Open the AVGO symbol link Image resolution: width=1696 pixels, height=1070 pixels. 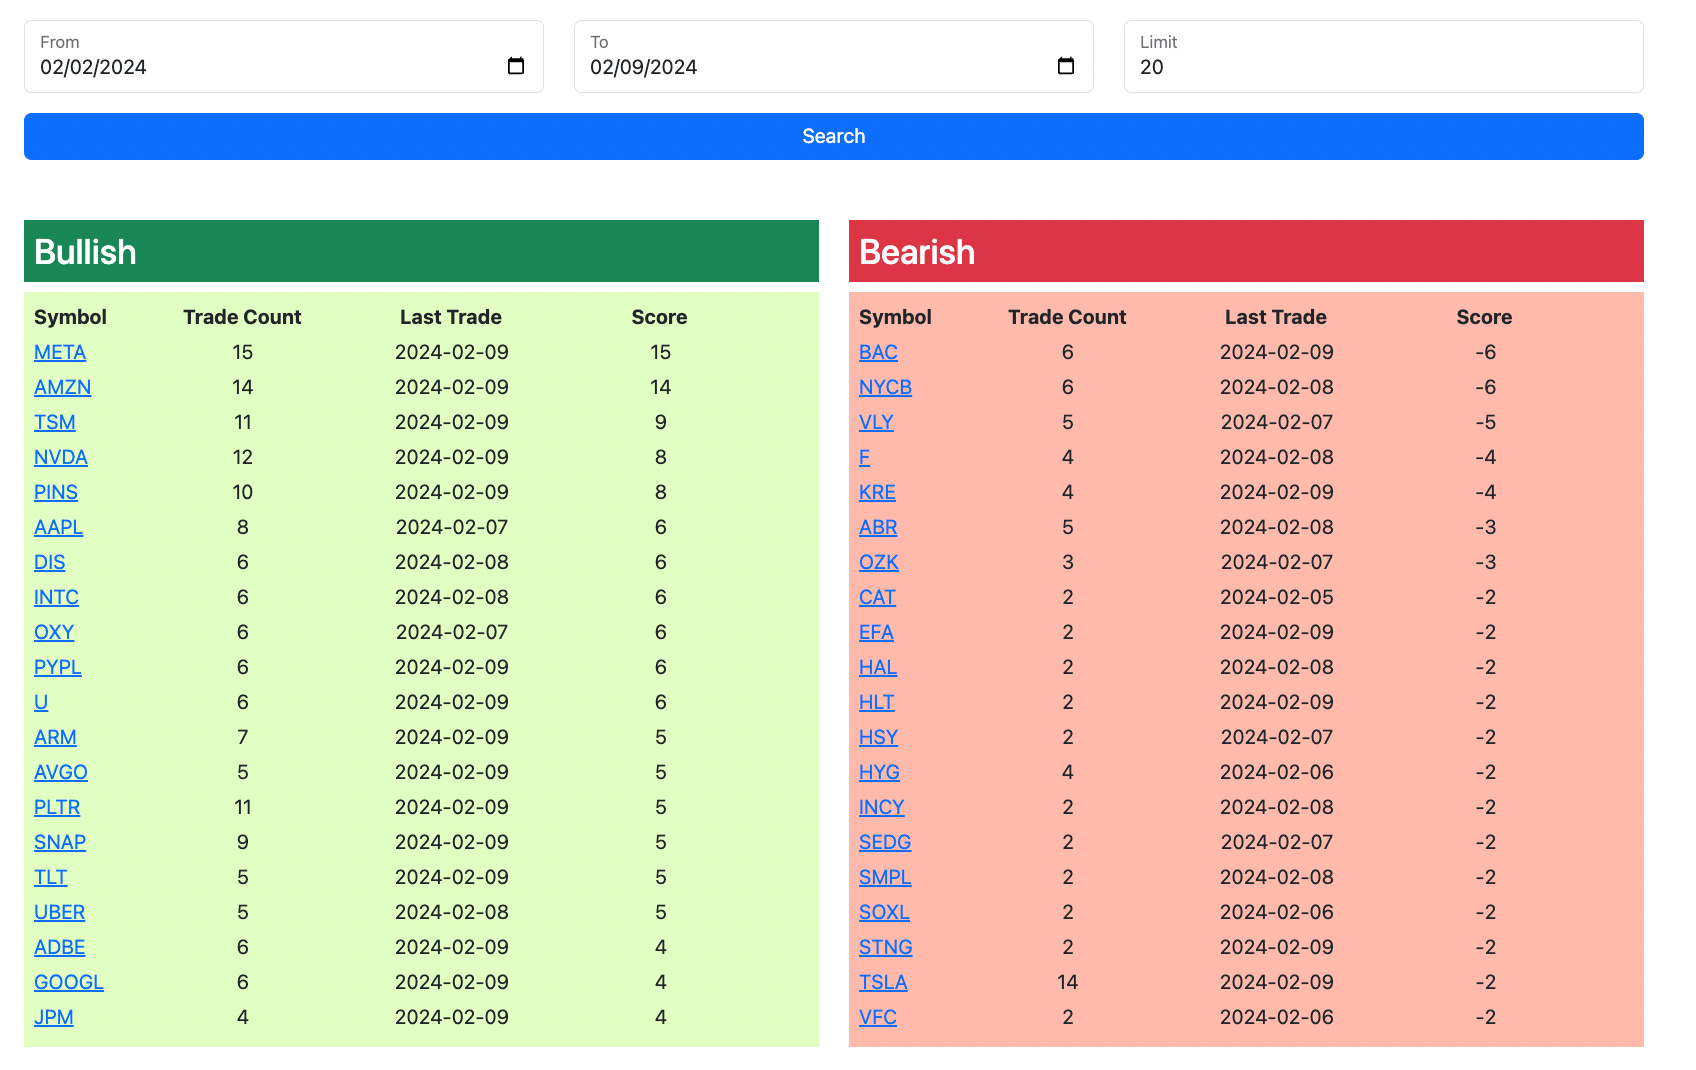pos(61,772)
